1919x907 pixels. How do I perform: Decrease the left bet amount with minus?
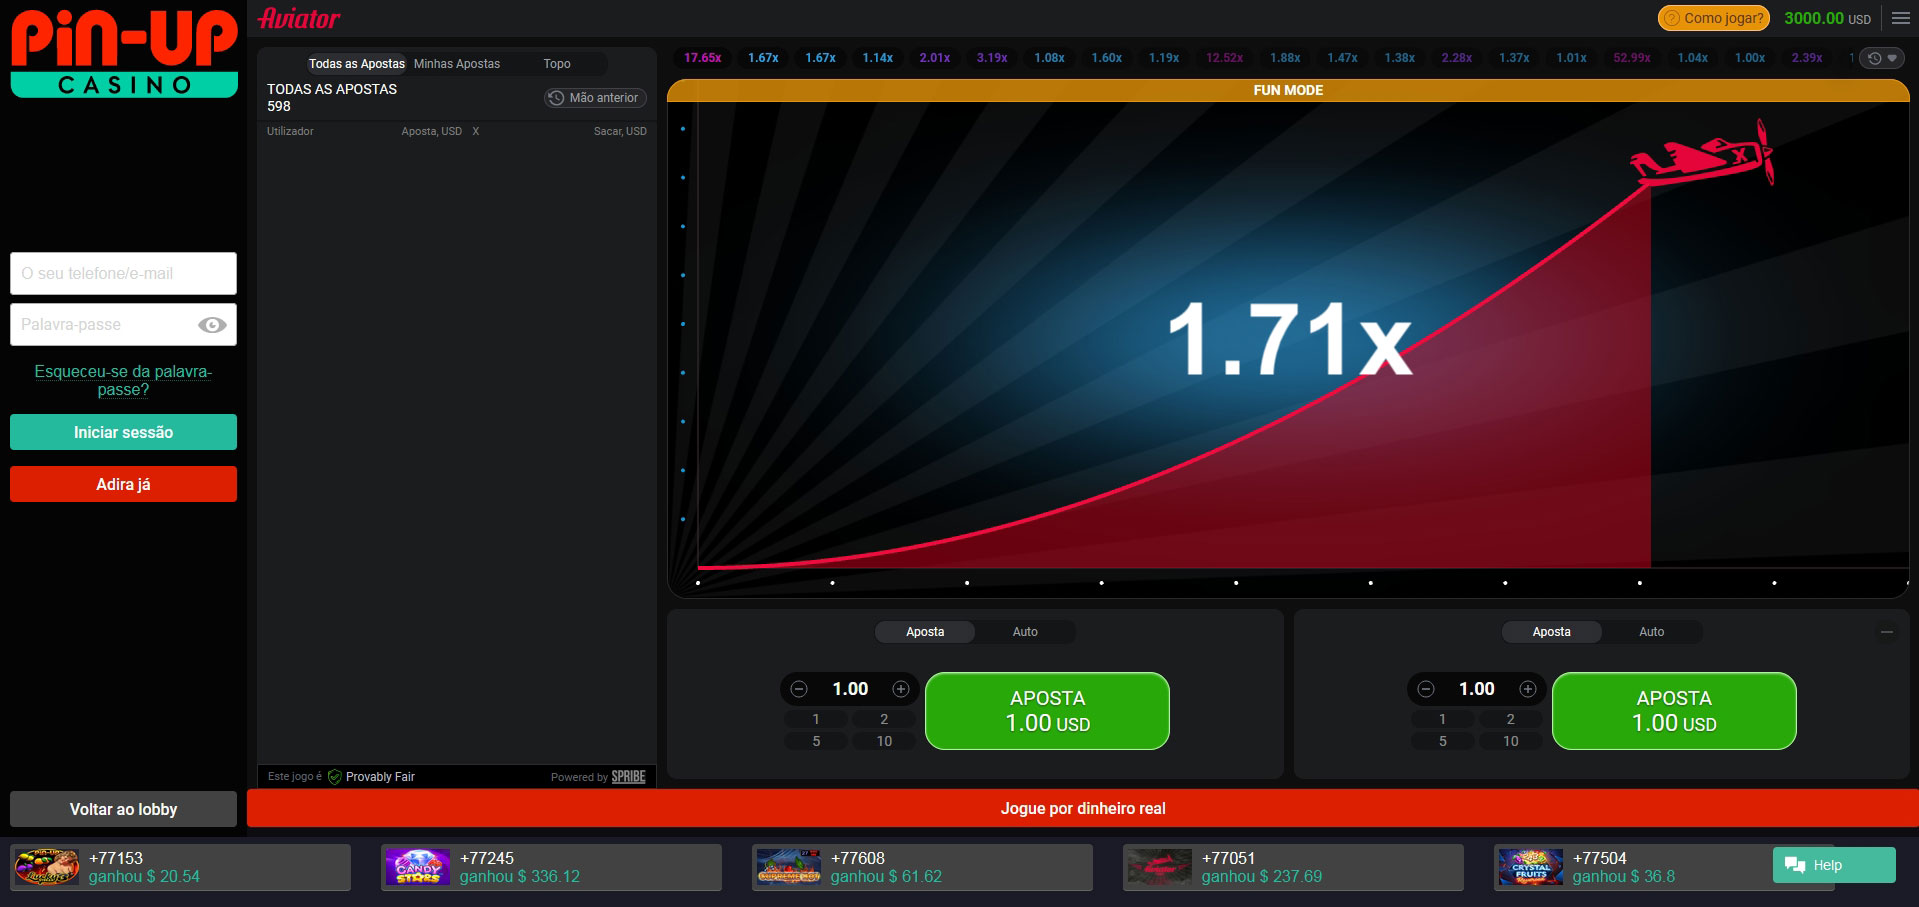point(799,689)
